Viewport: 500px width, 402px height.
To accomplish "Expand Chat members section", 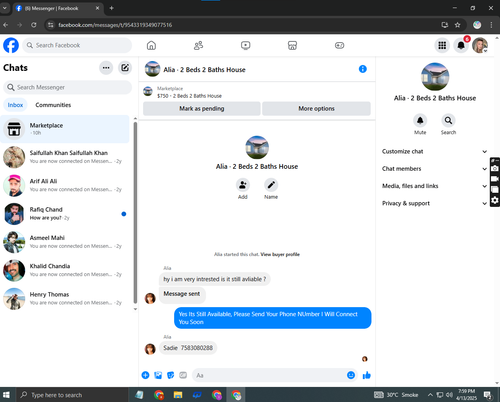I will [x=435, y=169].
